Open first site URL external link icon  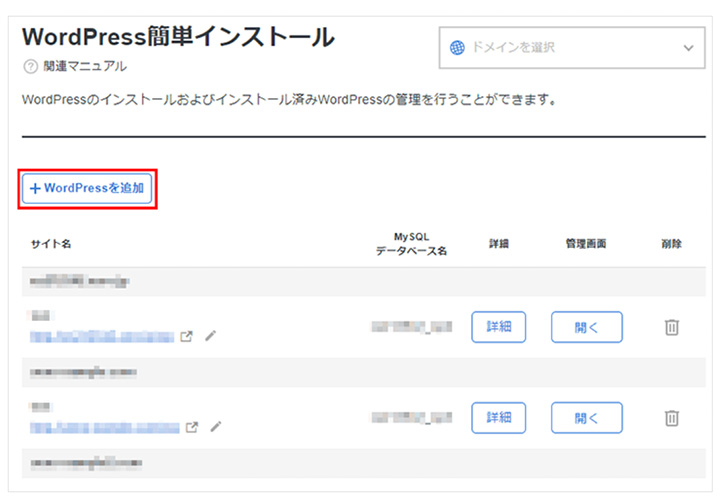click(x=186, y=336)
